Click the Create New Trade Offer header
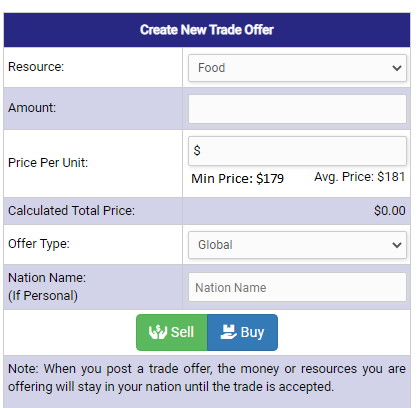 (207, 30)
